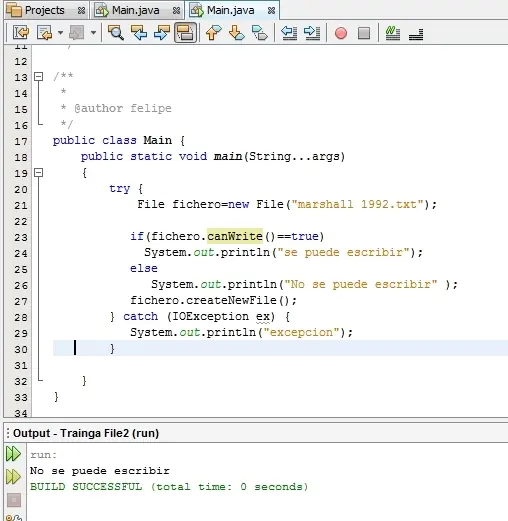508x521 pixels.
Task: Click "public class Main {" line
Action: (x=118, y=140)
